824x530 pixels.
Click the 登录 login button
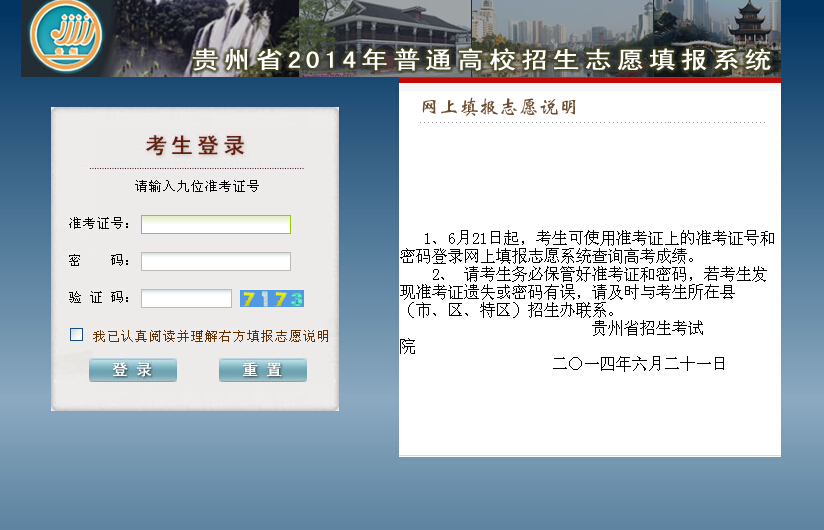pos(133,370)
